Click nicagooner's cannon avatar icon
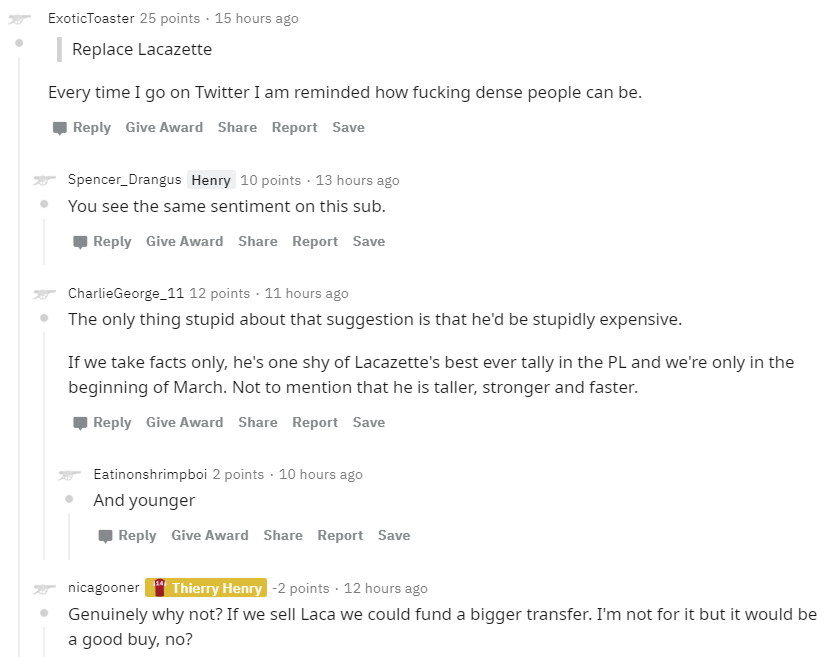Screen dimensions: 840x657 [x=44, y=589]
